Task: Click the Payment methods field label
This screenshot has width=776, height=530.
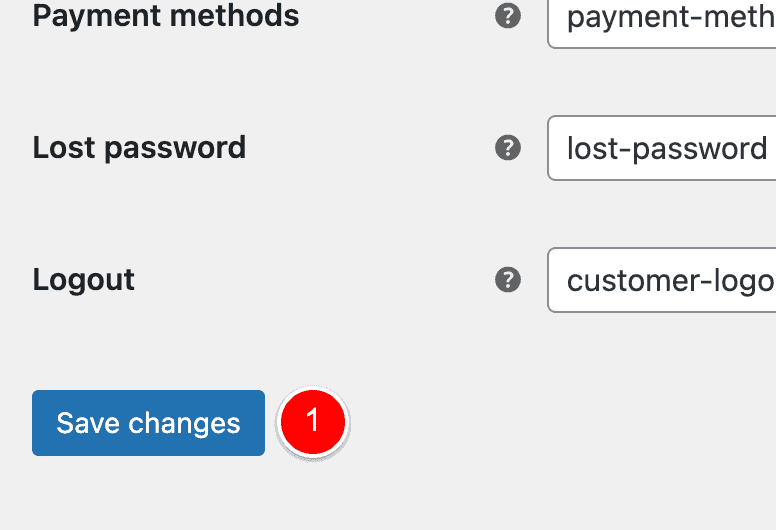Action: 166,16
